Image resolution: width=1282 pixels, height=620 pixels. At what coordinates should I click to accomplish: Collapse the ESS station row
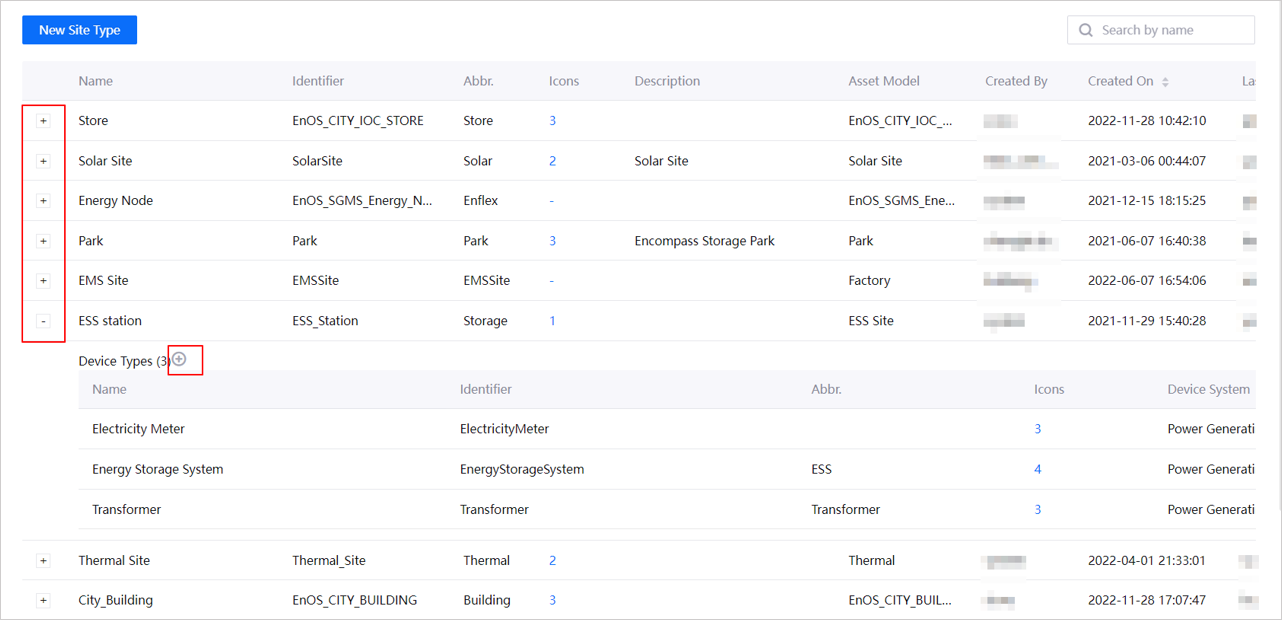43,321
